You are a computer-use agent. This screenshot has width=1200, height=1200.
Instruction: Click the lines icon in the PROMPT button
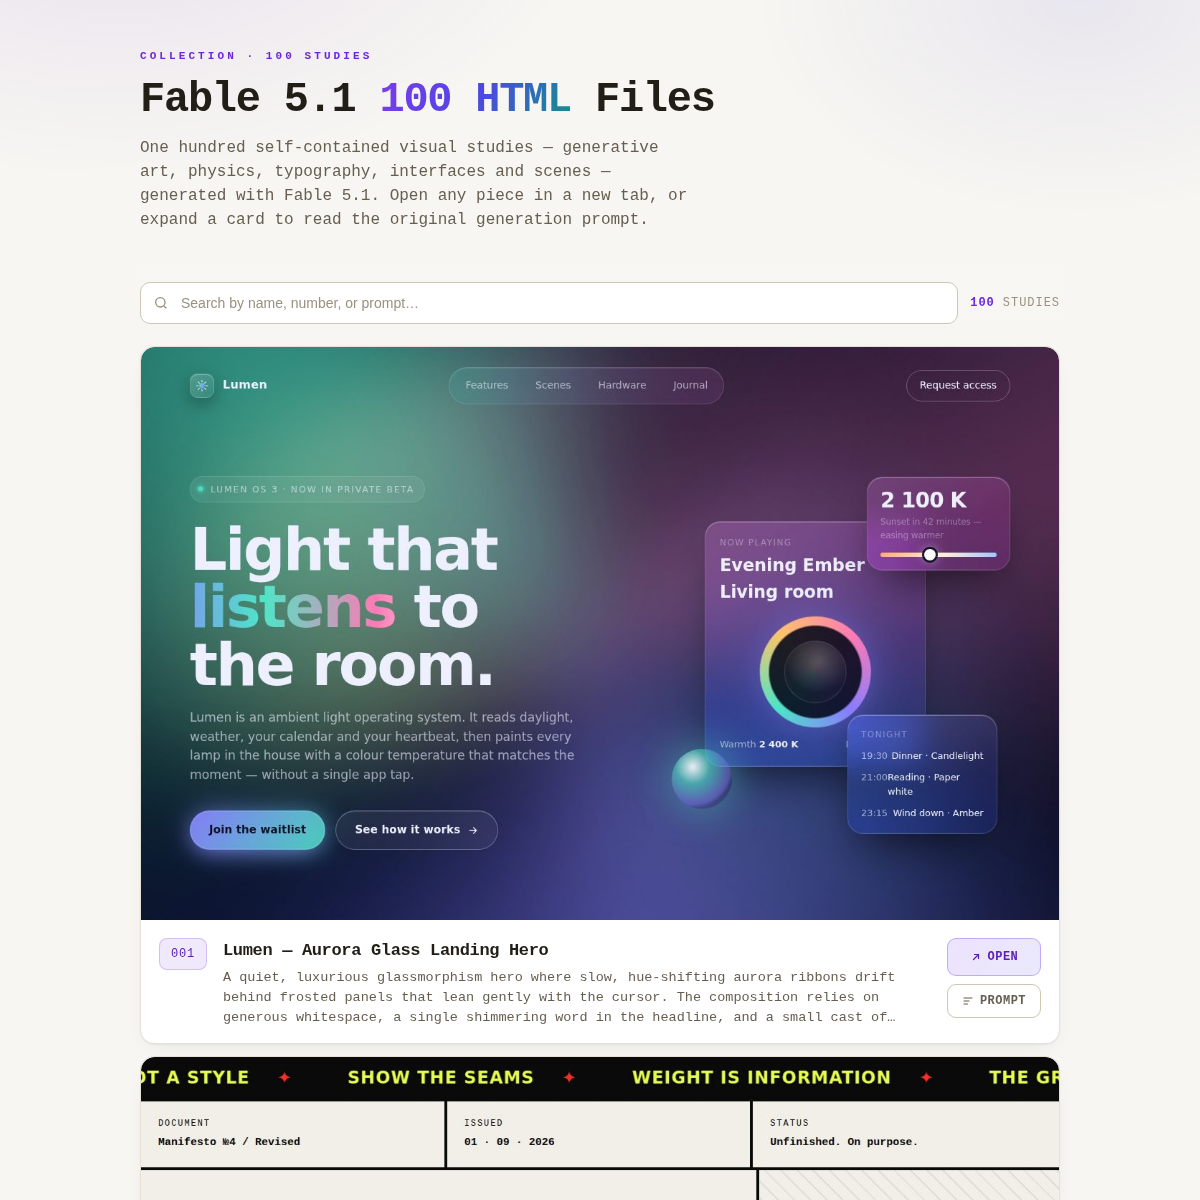(x=968, y=1001)
